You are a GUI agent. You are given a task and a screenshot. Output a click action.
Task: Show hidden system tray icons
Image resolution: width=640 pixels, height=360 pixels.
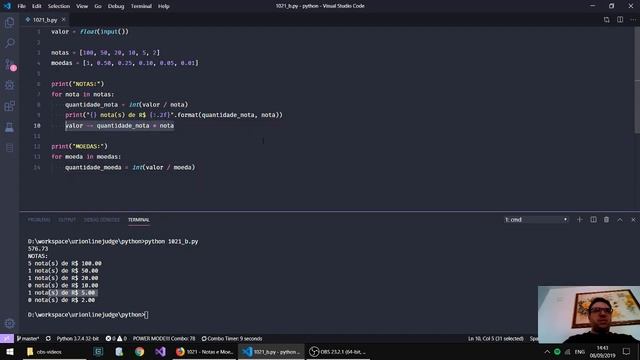click(x=547, y=351)
